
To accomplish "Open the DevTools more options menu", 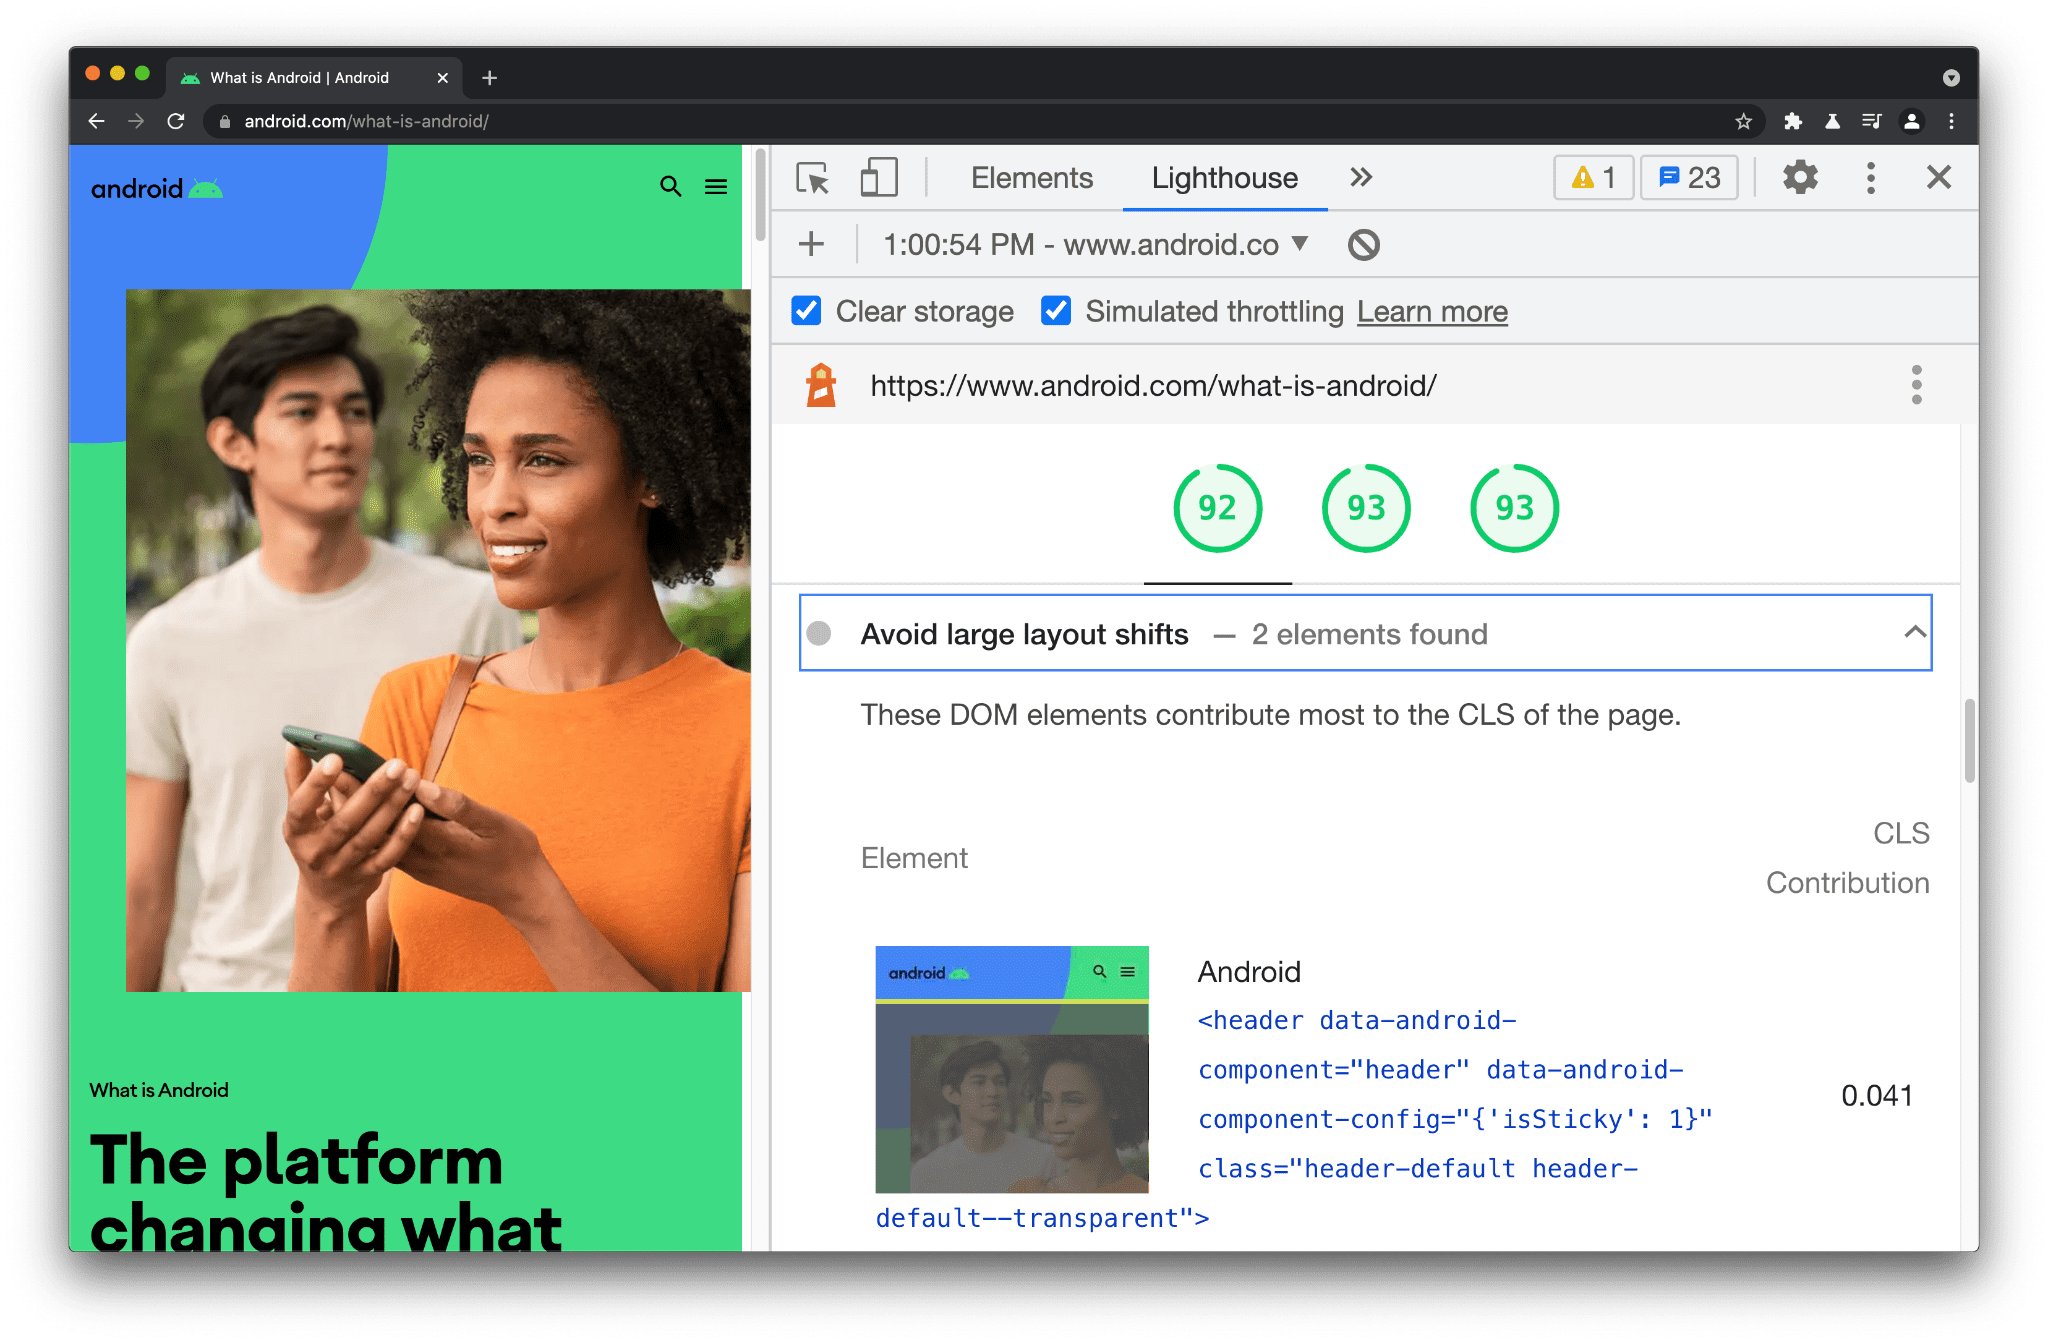I will (1871, 177).
